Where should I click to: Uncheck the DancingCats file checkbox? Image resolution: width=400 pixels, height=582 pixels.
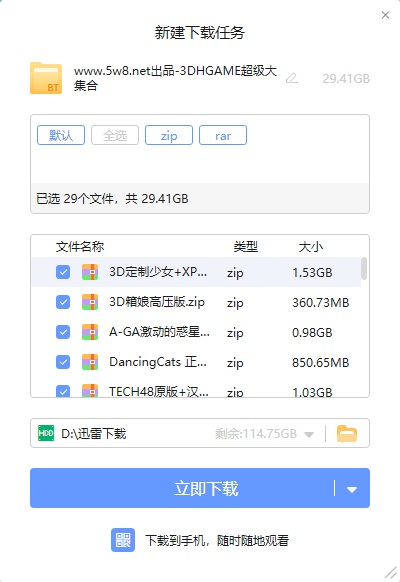[x=63, y=362]
